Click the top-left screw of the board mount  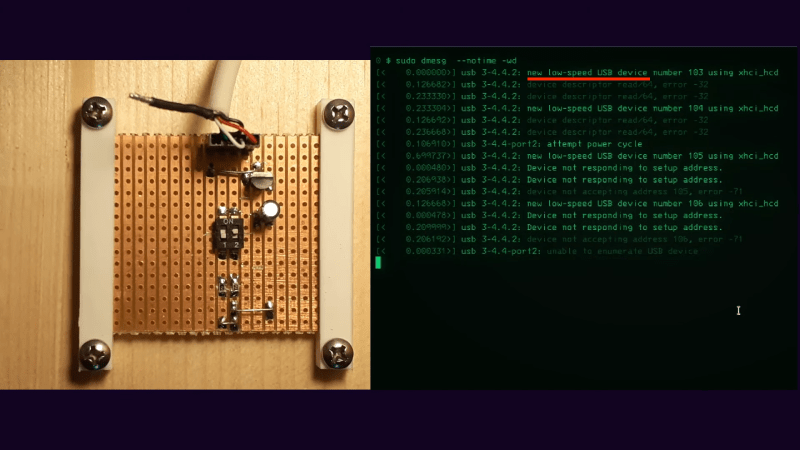[x=97, y=115]
